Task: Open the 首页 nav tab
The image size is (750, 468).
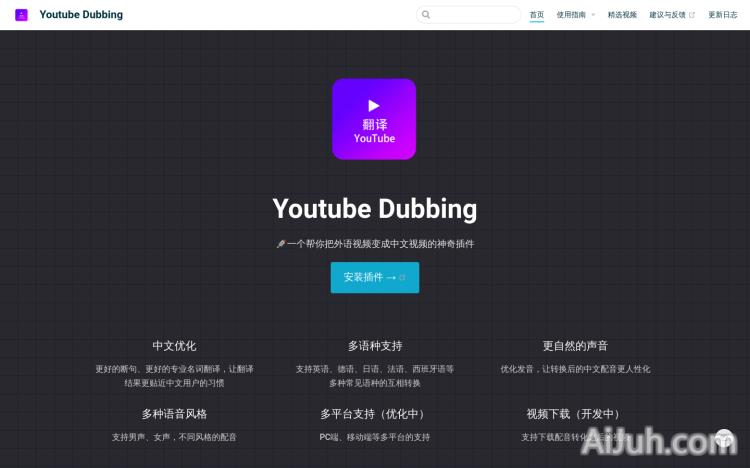Action: pos(537,15)
